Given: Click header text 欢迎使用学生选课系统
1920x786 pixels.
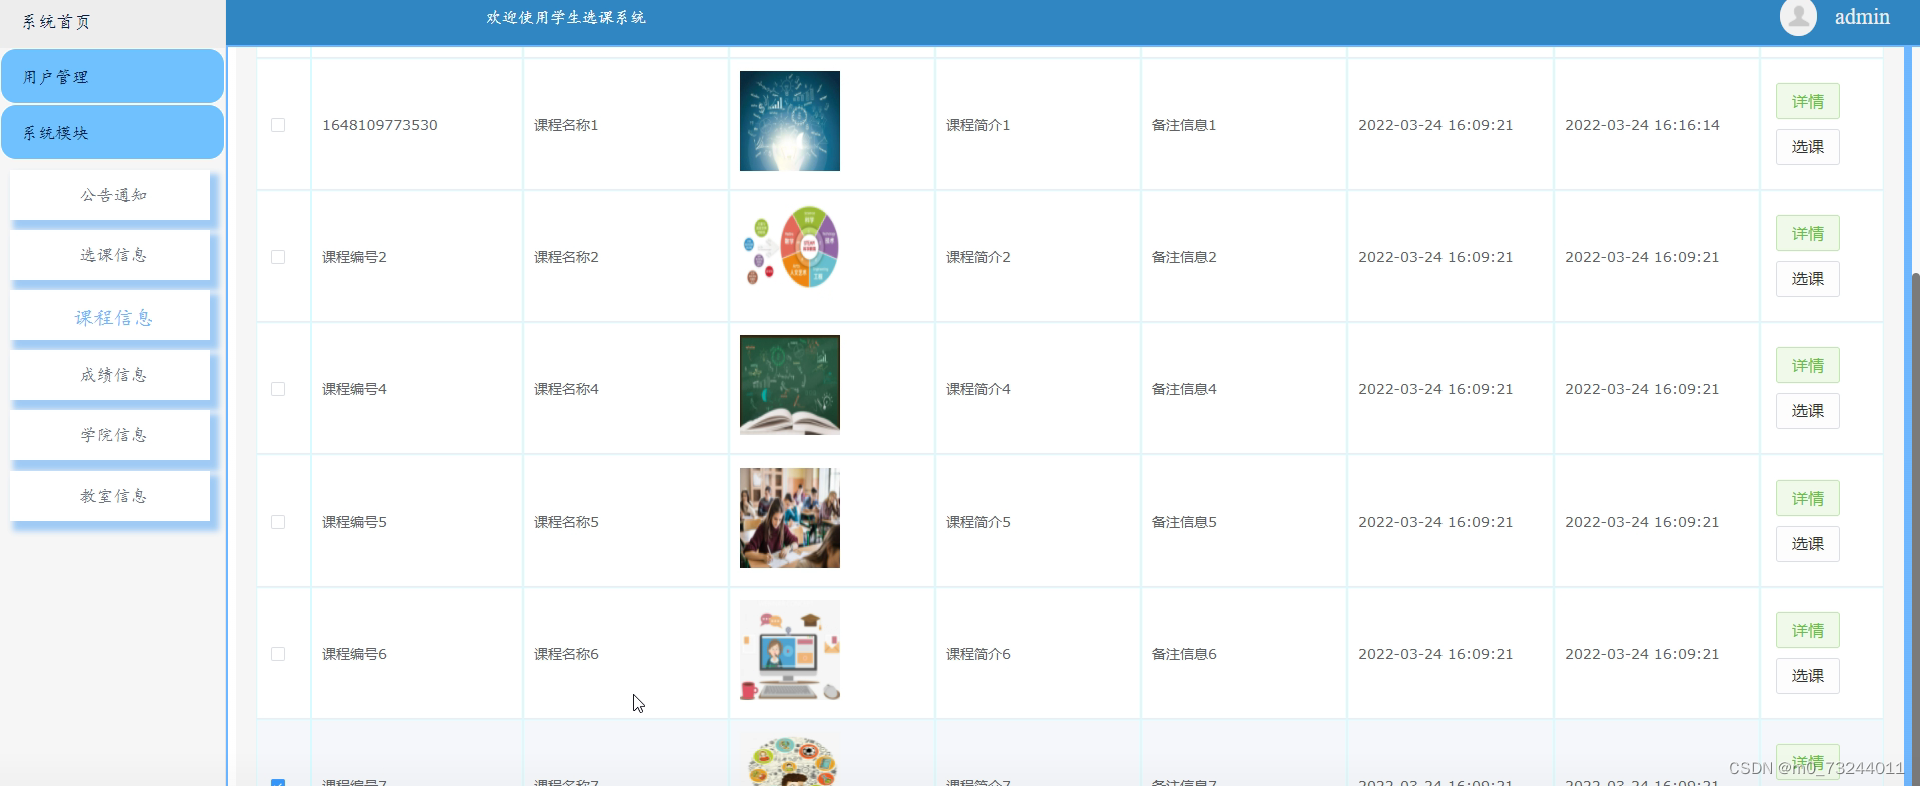Looking at the screenshot, I should pos(566,17).
